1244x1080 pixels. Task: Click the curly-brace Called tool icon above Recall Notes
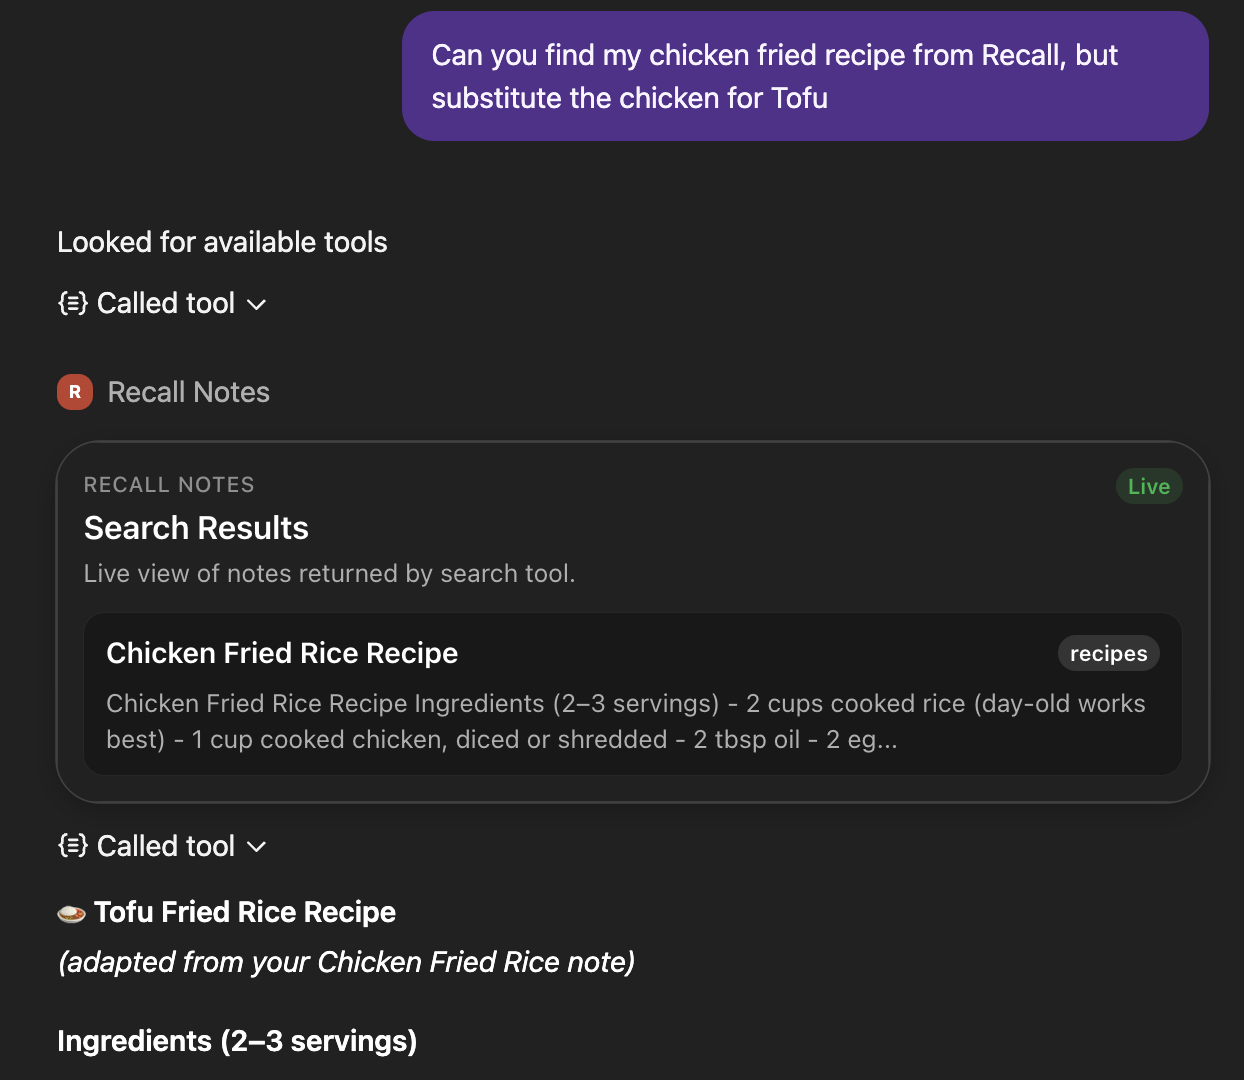point(71,303)
